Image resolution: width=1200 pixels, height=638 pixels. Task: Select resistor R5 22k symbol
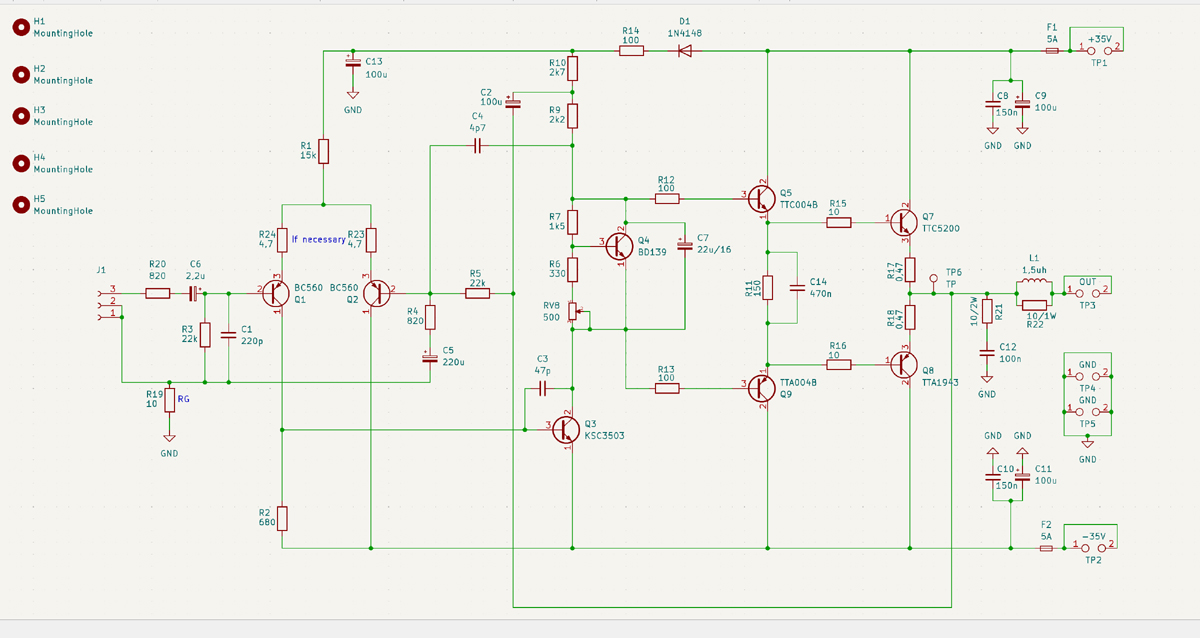point(477,293)
